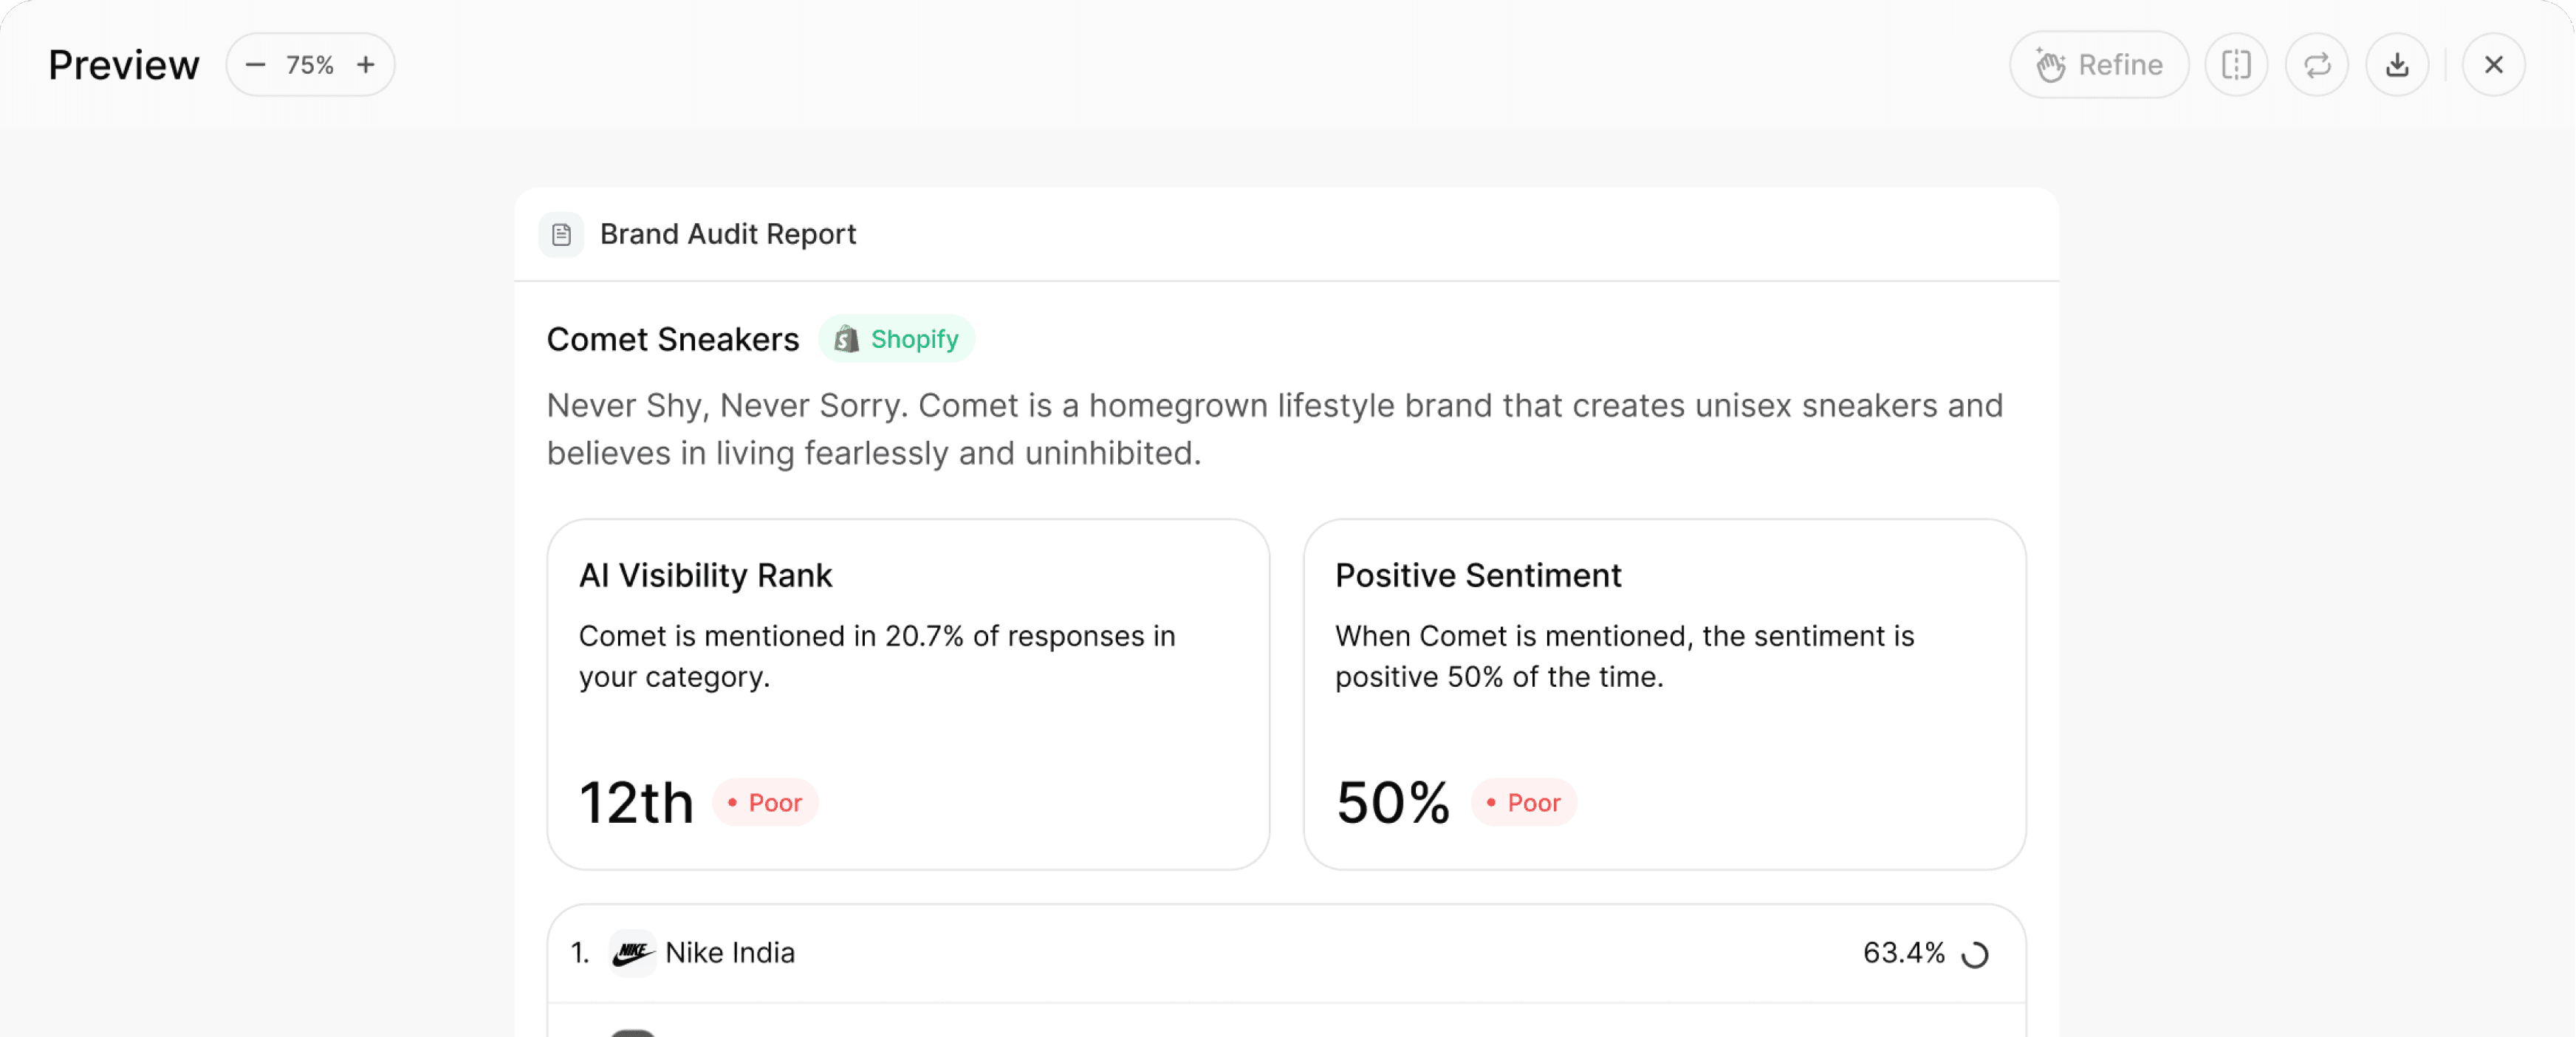
Task: Click the Poor badge next to 12th
Action: tap(765, 803)
